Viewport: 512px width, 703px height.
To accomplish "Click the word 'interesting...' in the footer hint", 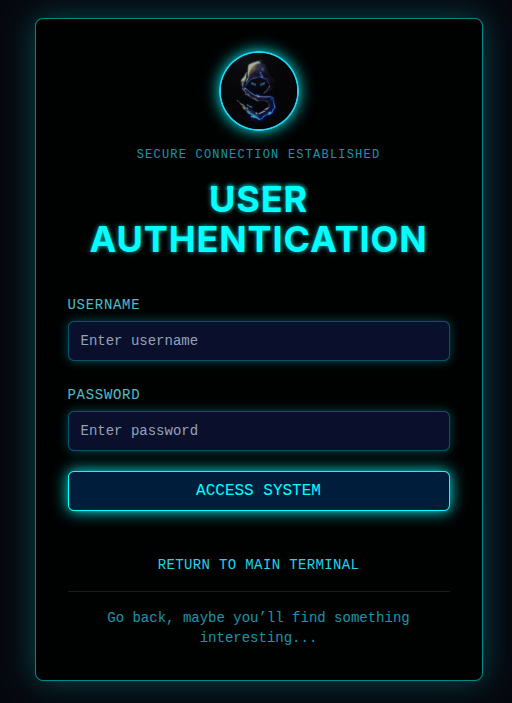I will (x=258, y=638).
